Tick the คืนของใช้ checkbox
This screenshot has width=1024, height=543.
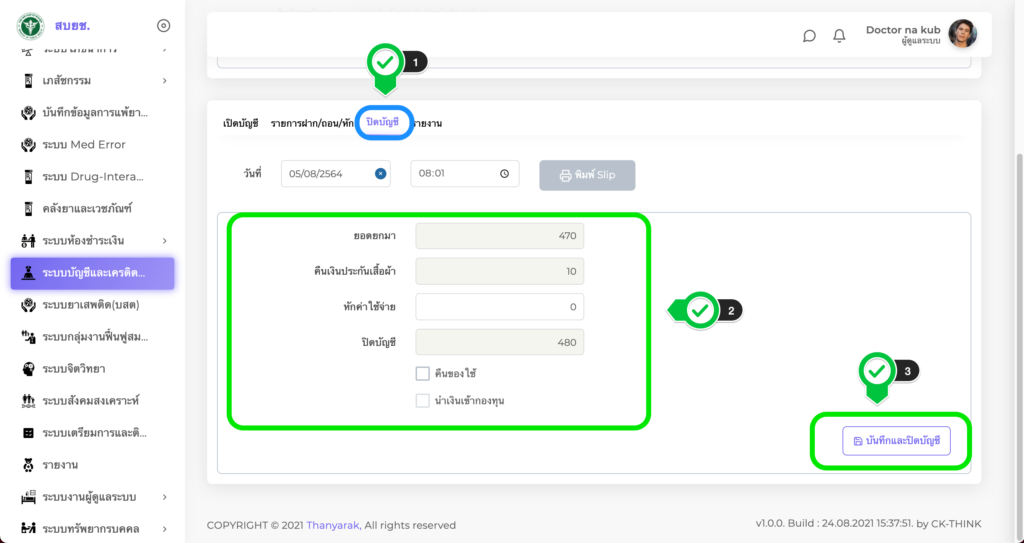coord(422,373)
